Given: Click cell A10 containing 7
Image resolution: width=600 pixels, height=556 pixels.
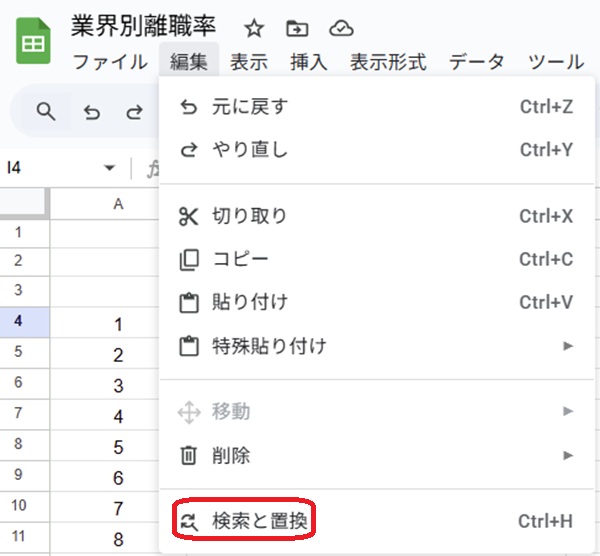Looking at the screenshot, I should click(104, 508).
